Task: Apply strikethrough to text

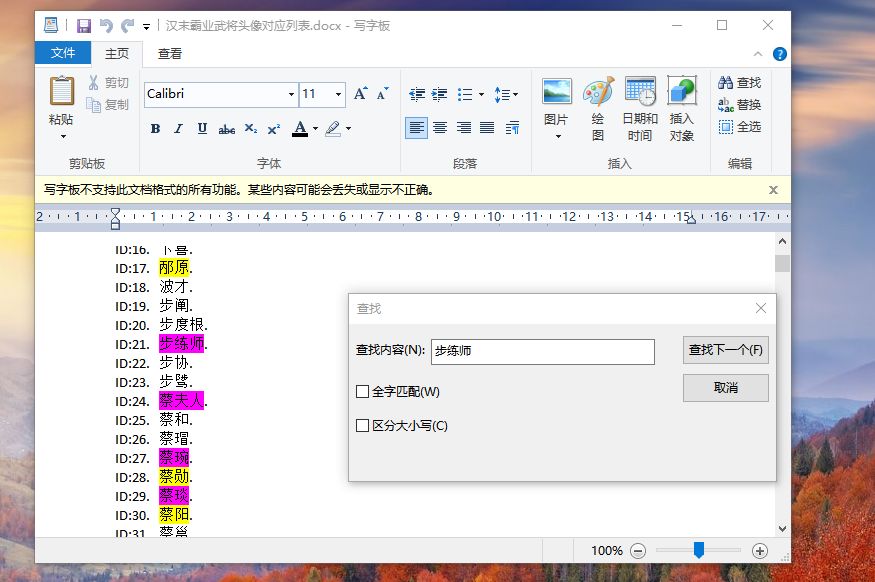Action: tap(227, 128)
